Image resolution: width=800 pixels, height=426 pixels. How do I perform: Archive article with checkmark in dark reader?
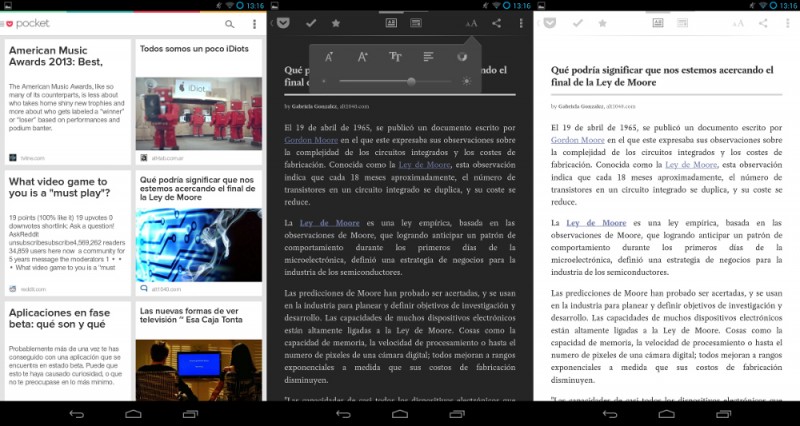click(311, 23)
